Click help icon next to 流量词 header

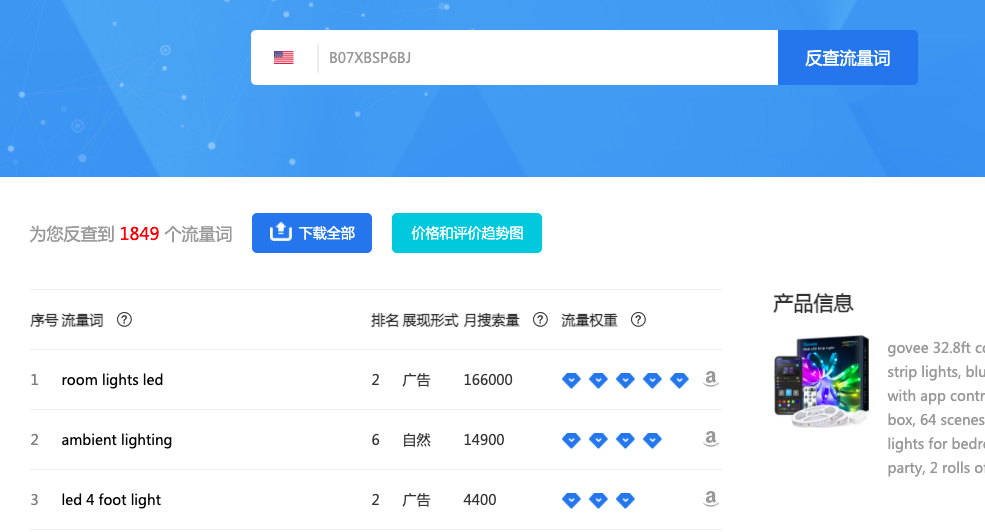point(125,320)
